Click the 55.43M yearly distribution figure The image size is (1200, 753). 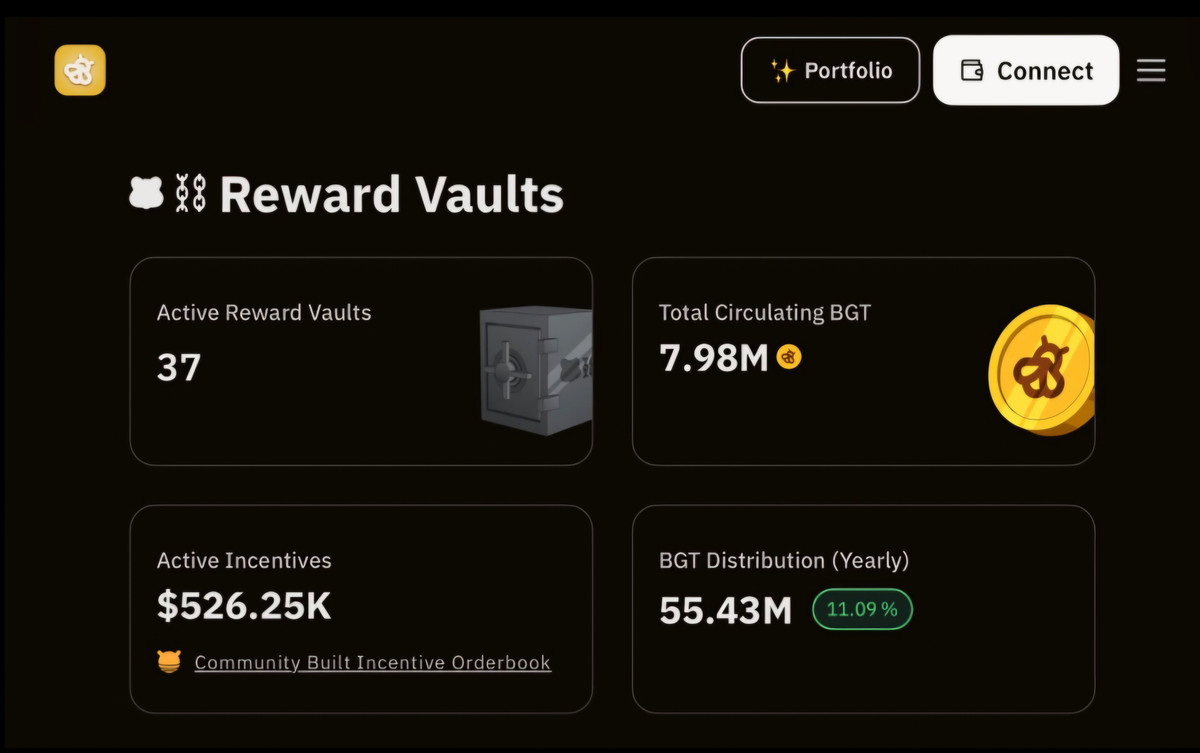tap(726, 610)
